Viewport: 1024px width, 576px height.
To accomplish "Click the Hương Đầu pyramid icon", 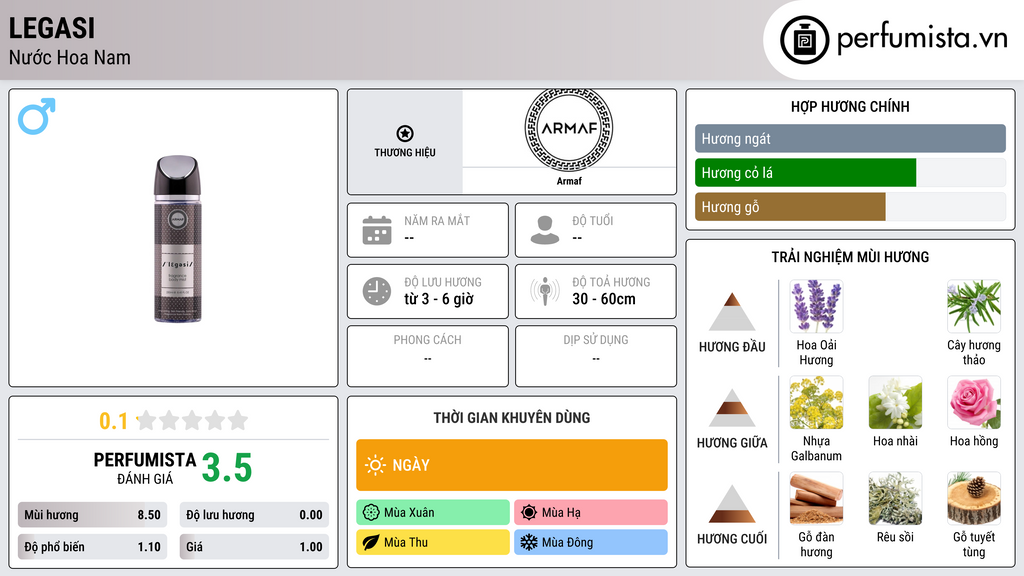I will click(732, 312).
